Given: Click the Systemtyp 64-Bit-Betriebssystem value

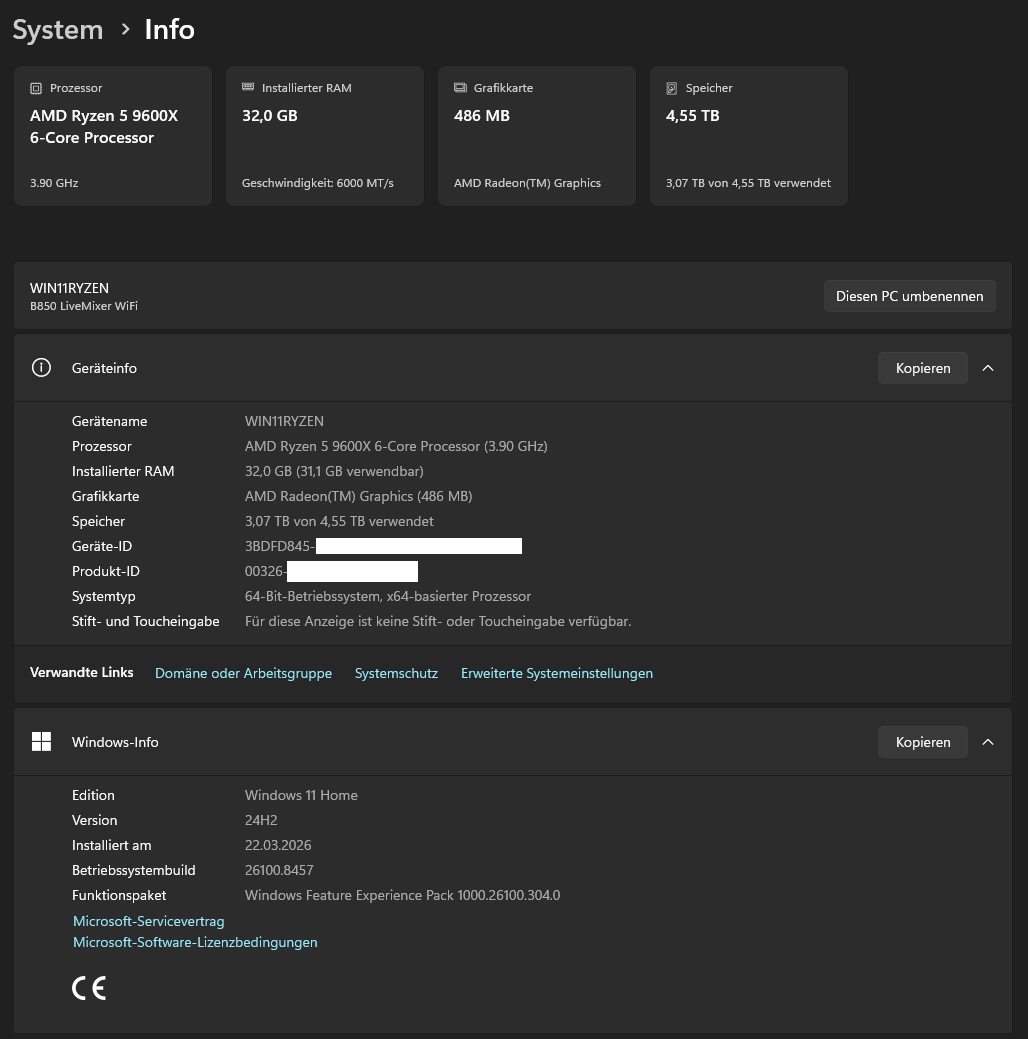Looking at the screenshot, I should [388, 596].
